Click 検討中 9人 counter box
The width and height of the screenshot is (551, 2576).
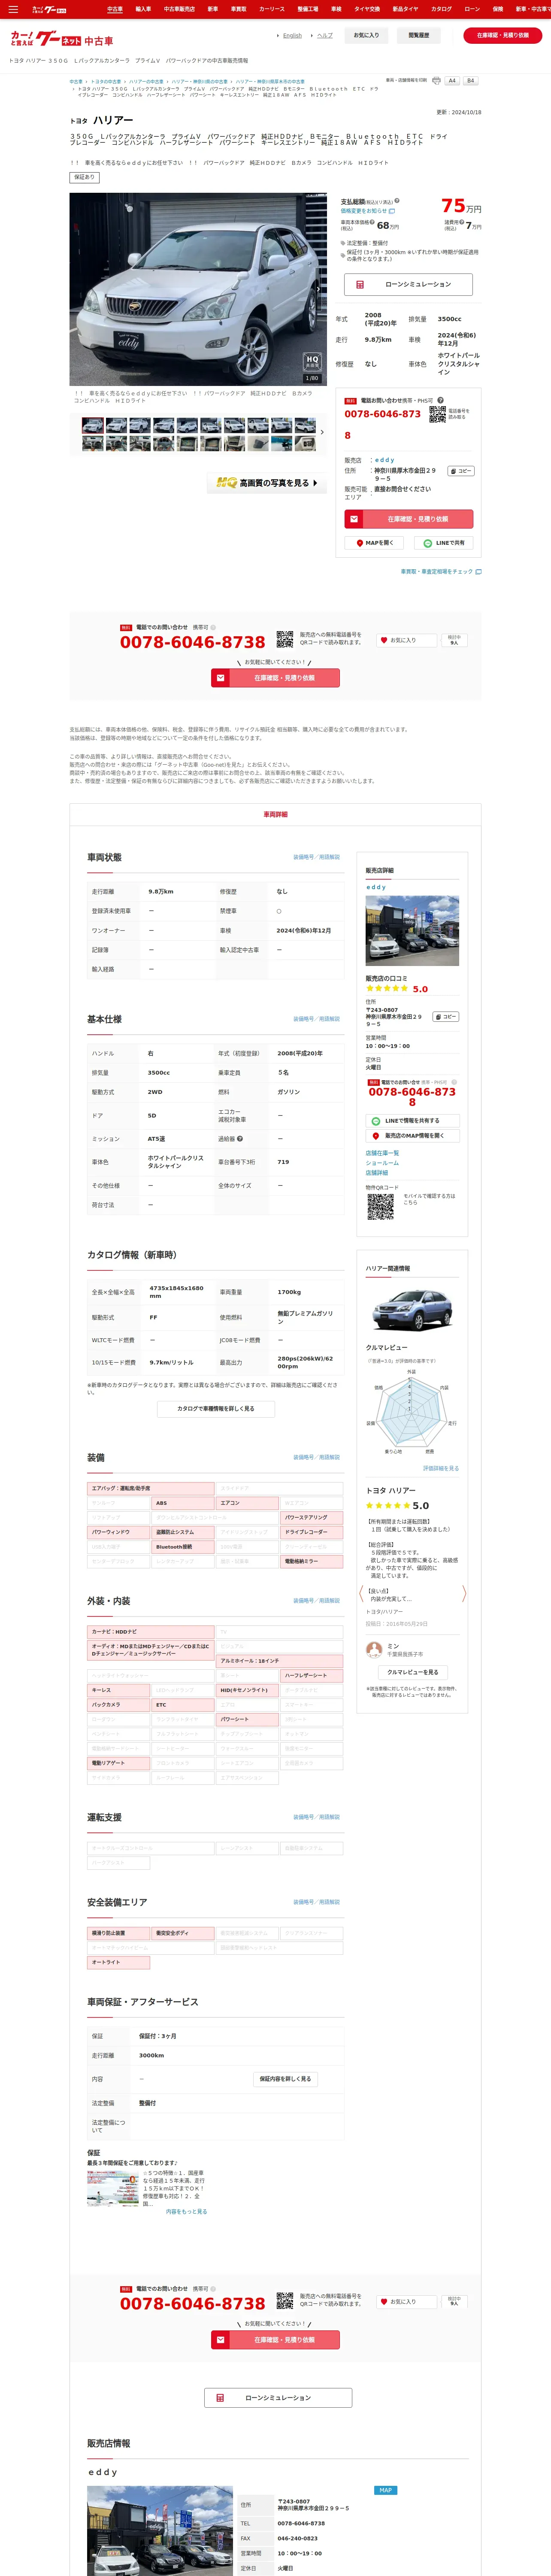(454, 640)
